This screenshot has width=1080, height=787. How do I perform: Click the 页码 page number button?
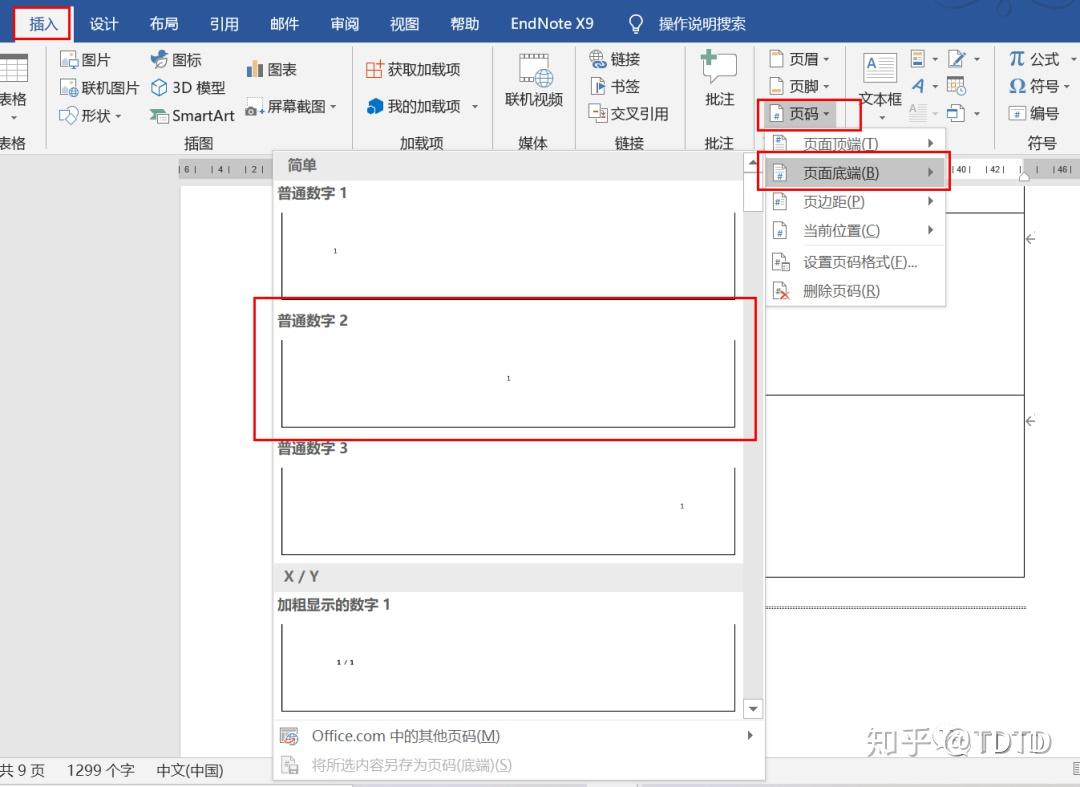coord(799,114)
